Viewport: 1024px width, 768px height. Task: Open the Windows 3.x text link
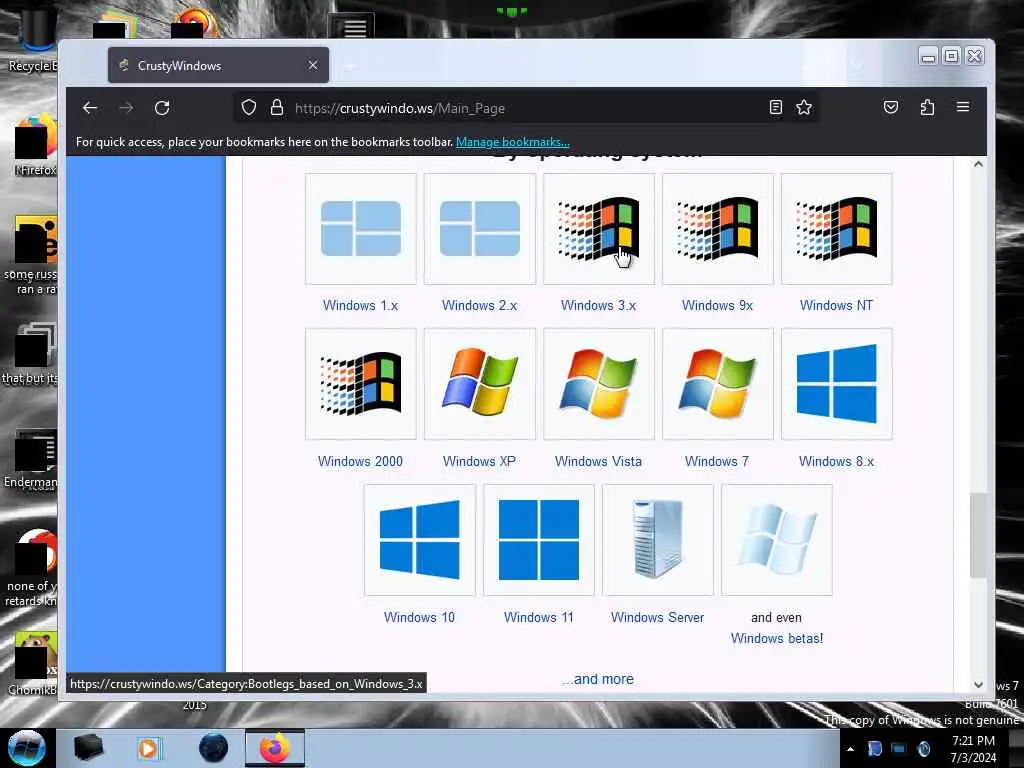tap(599, 306)
